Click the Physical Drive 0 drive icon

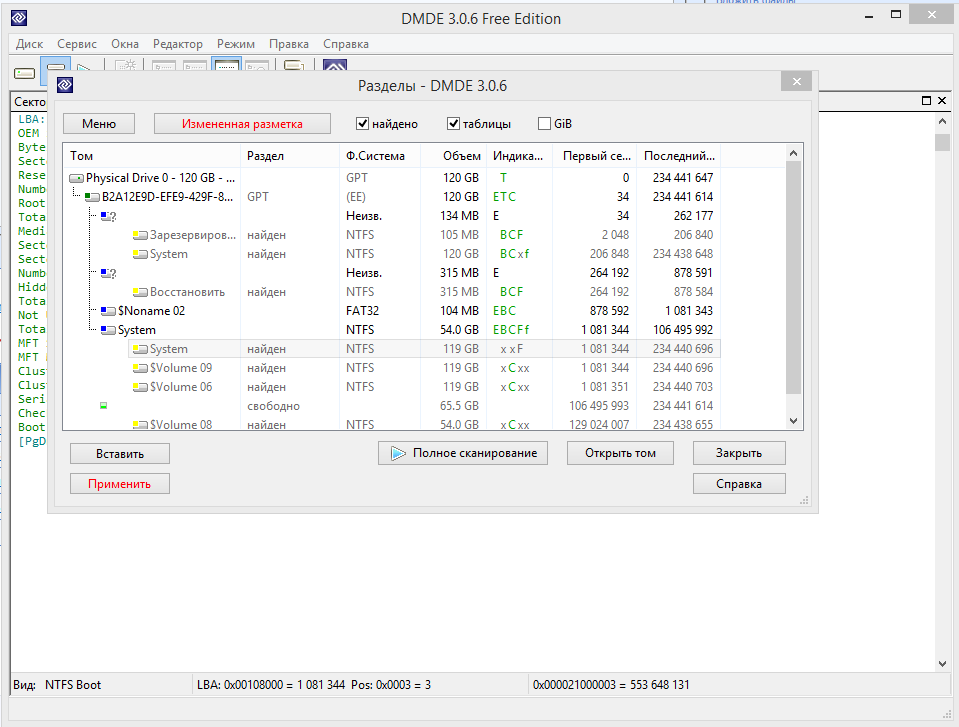point(76,179)
